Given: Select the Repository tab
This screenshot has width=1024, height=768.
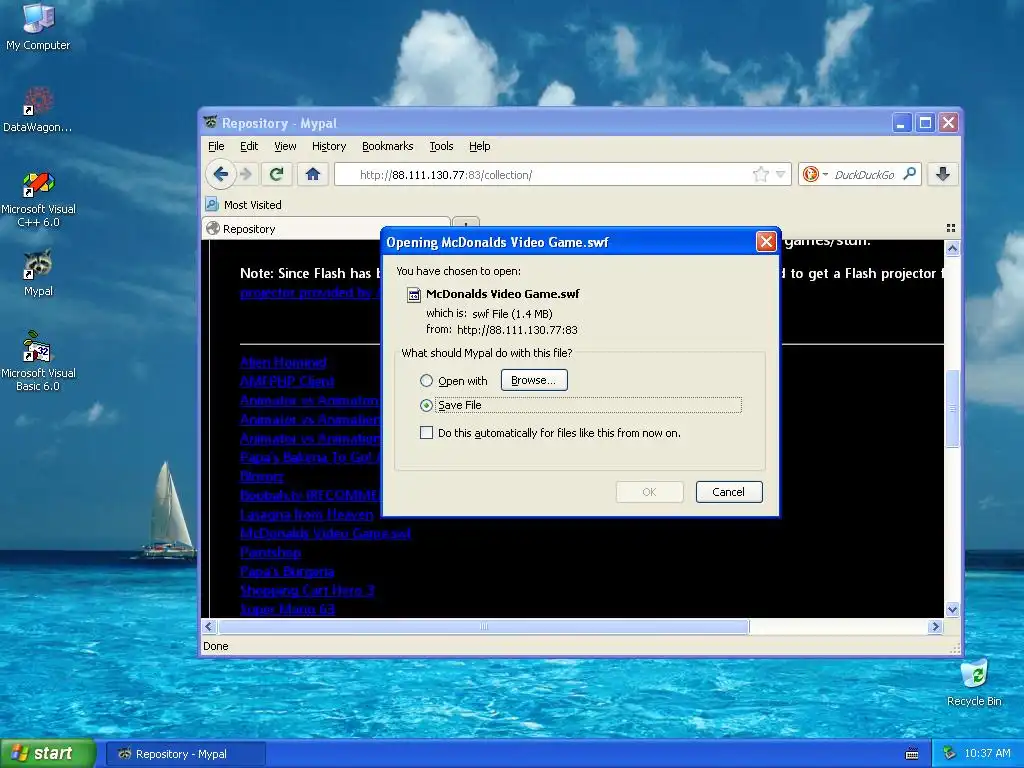Looking at the screenshot, I should [x=326, y=229].
